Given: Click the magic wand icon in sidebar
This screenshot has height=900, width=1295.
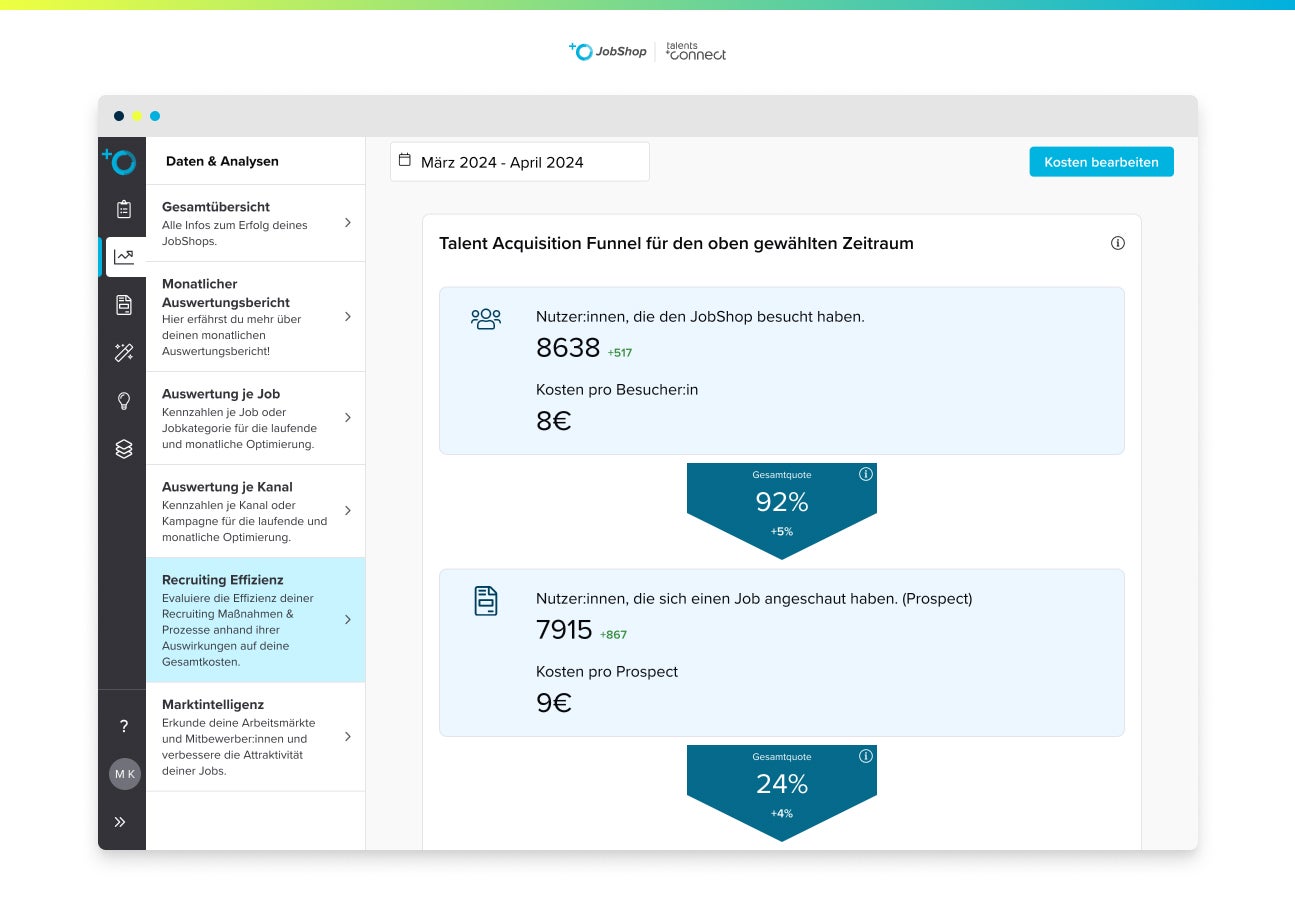Looking at the screenshot, I should click(x=124, y=352).
